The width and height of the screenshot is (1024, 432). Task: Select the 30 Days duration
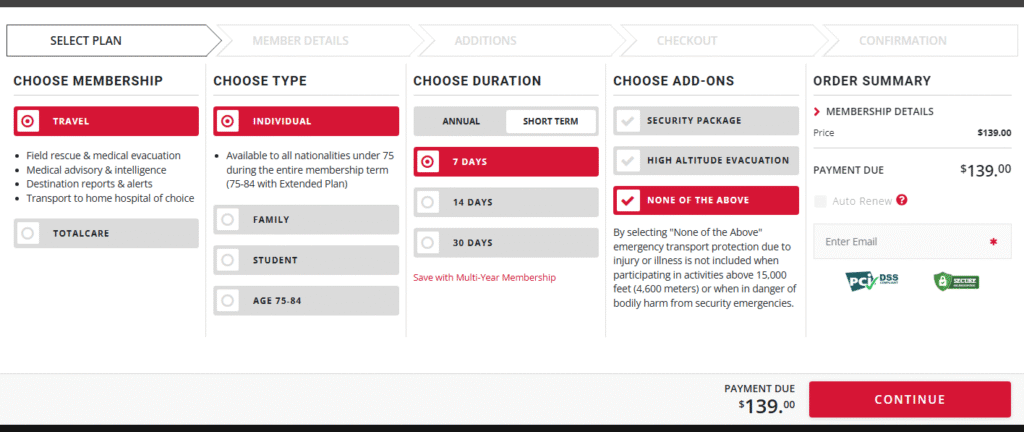tap(506, 242)
